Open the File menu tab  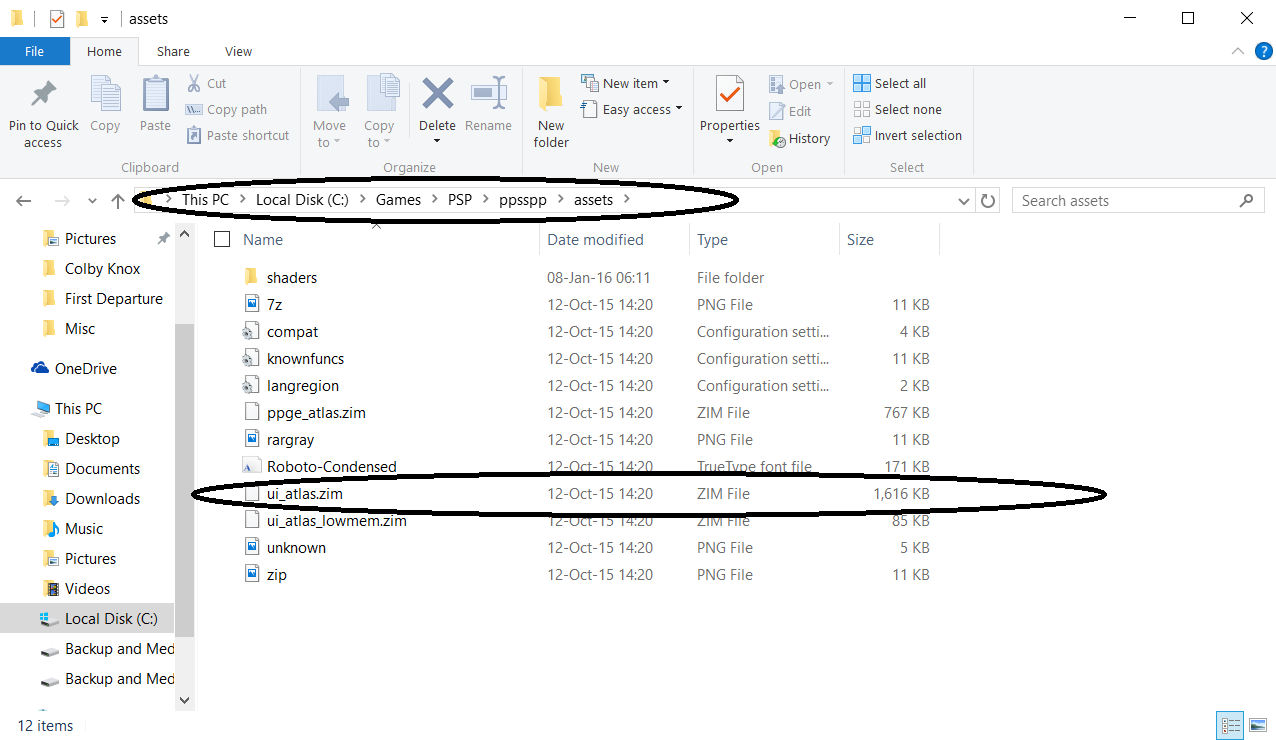(x=34, y=52)
